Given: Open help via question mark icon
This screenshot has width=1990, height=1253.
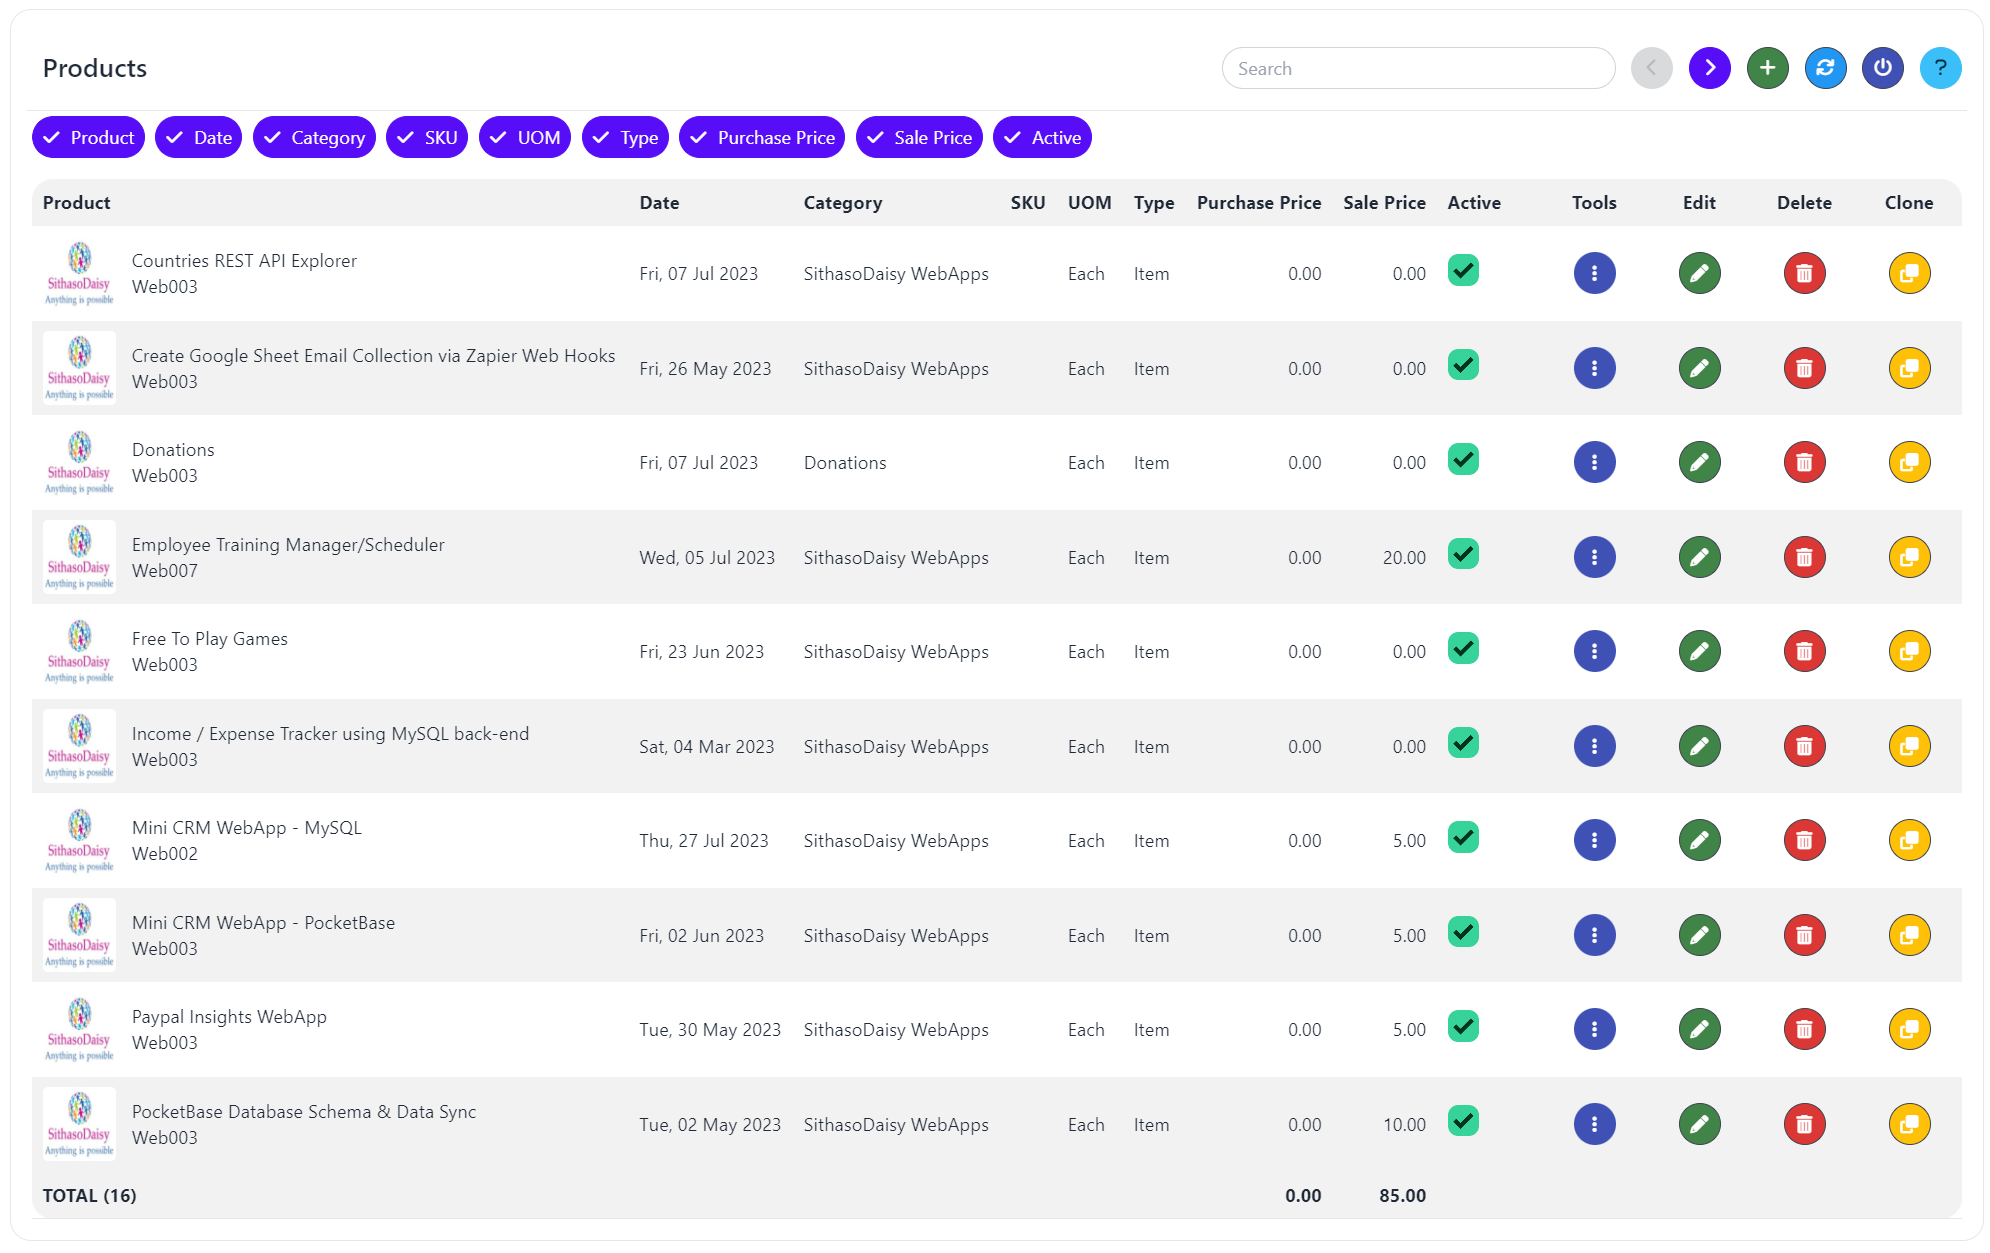Looking at the screenshot, I should click(x=1940, y=68).
